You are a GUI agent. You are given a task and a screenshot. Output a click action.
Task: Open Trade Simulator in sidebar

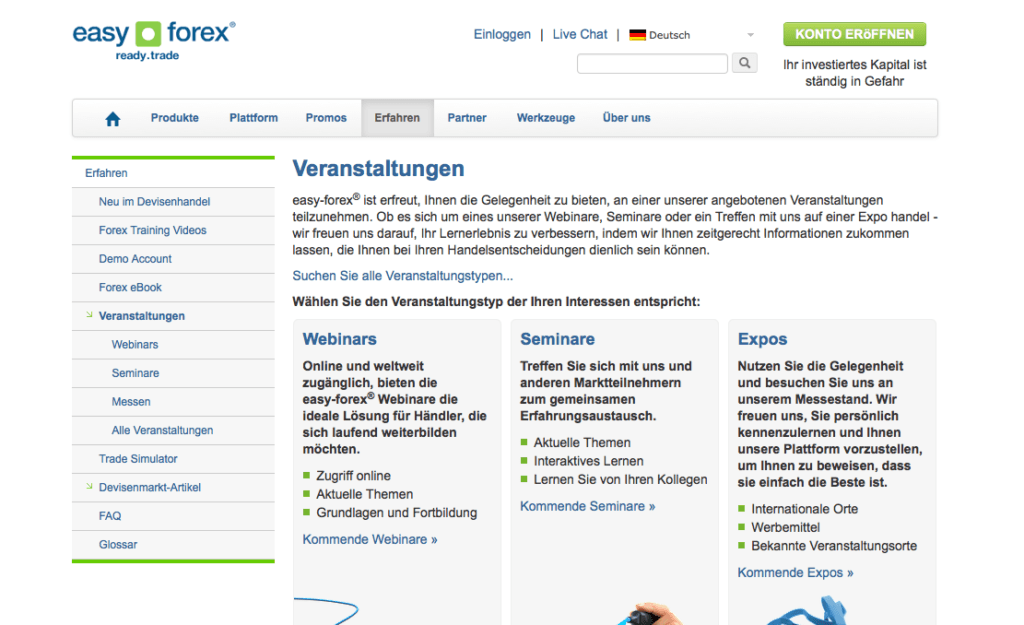coord(138,459)
